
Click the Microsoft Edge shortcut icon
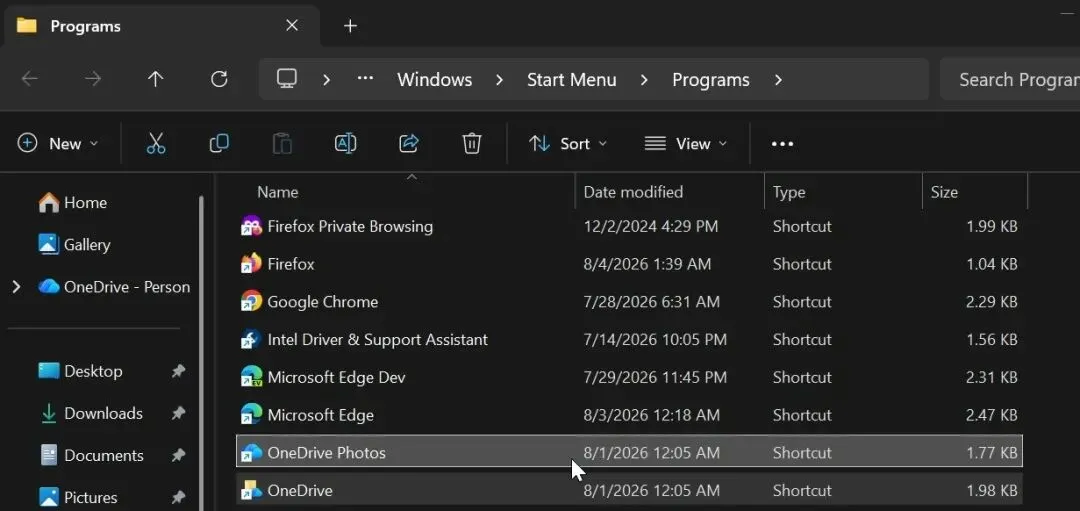tap(251, 415)
